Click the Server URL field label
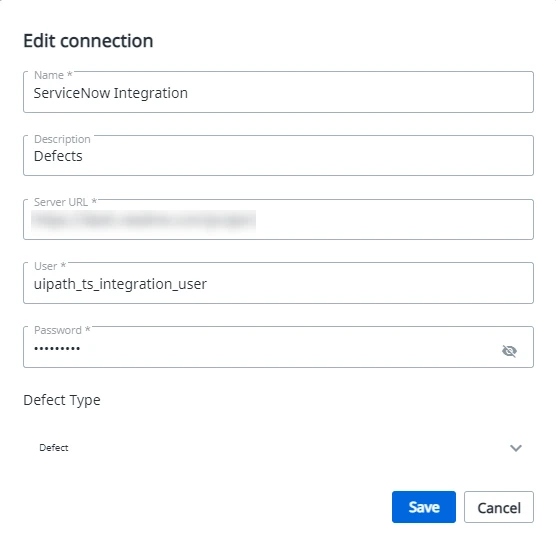556x545 pixels. click(65, 202)
